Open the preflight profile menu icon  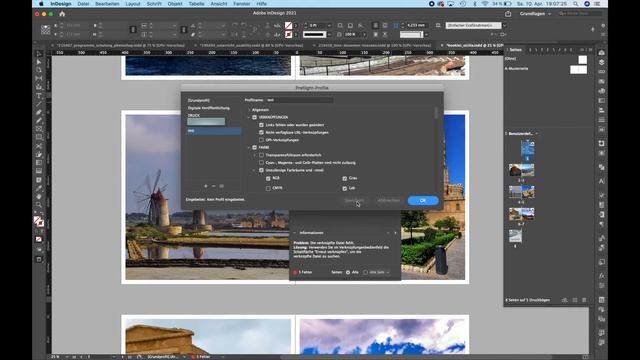(x=222, y=186)
